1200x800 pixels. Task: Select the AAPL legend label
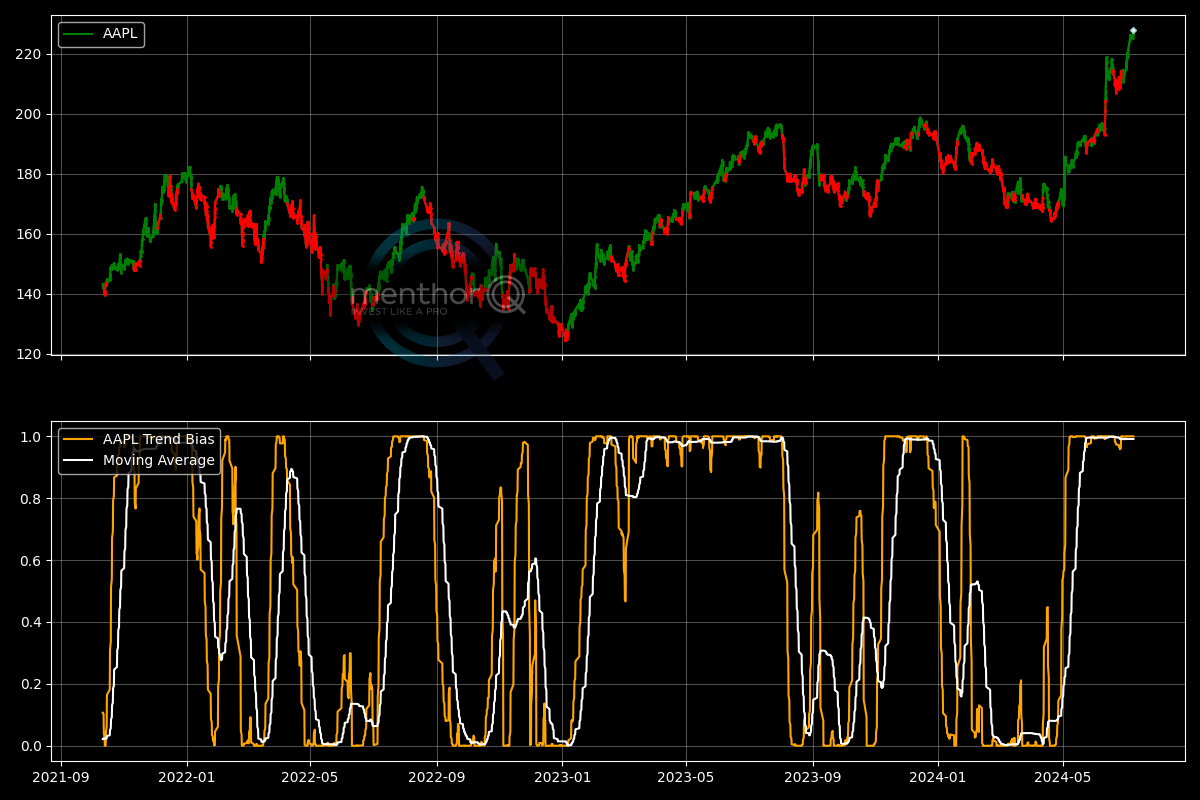(x=120, y=34)
